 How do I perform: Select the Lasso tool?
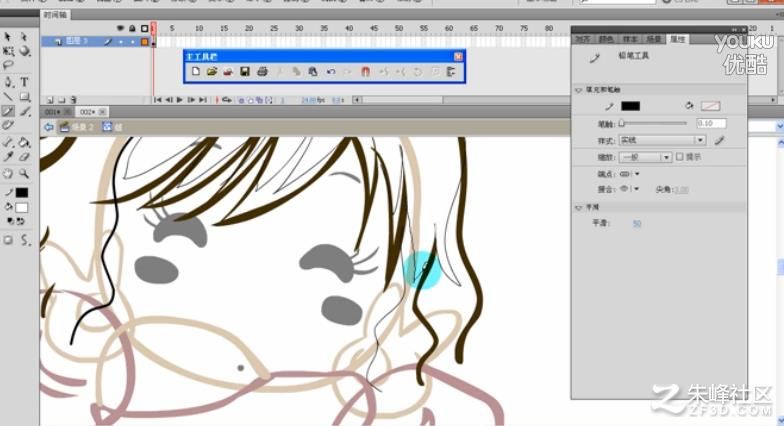[x=8, y=65]
